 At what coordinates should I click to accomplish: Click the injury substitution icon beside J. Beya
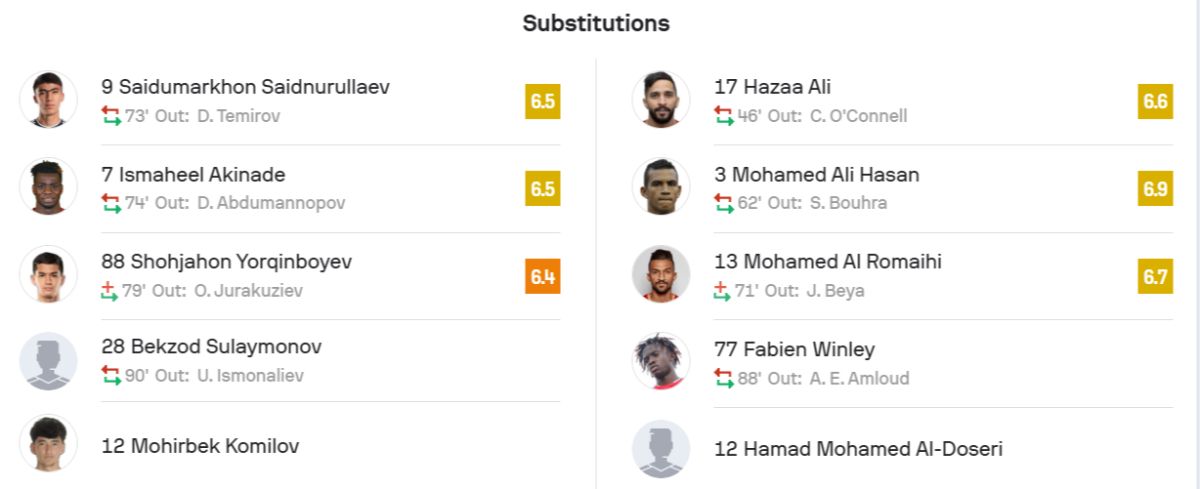point(724,291)
